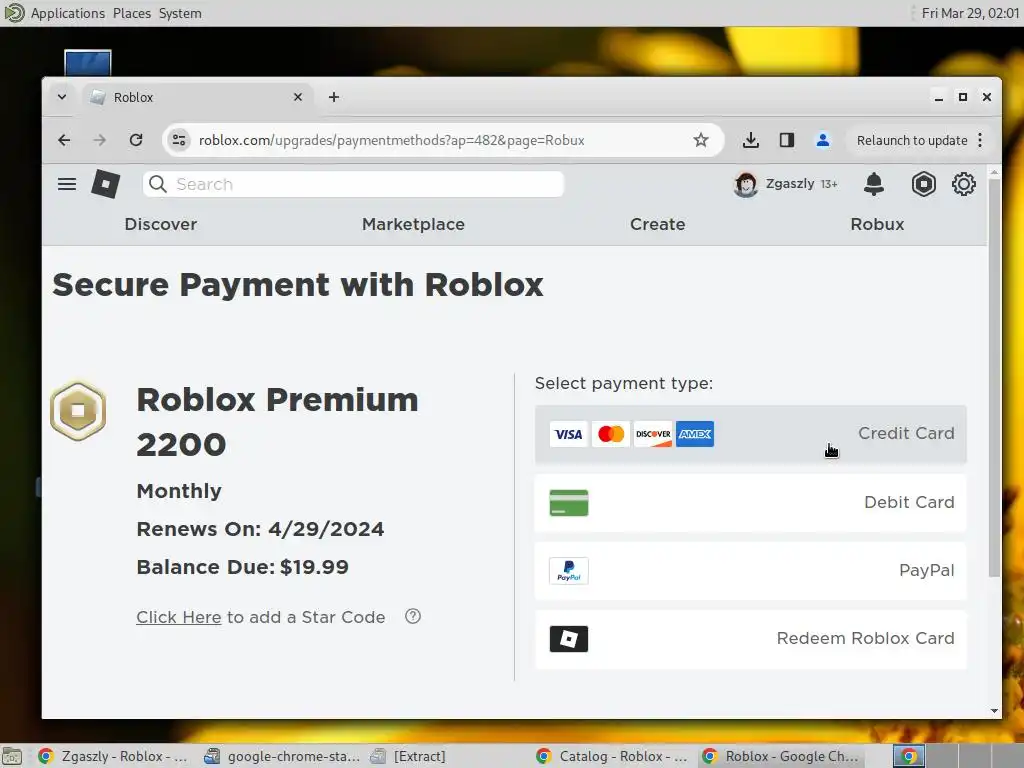Toggle Chrome side panel
This screenshot has height=768, width=1024.
click(787, 140)
